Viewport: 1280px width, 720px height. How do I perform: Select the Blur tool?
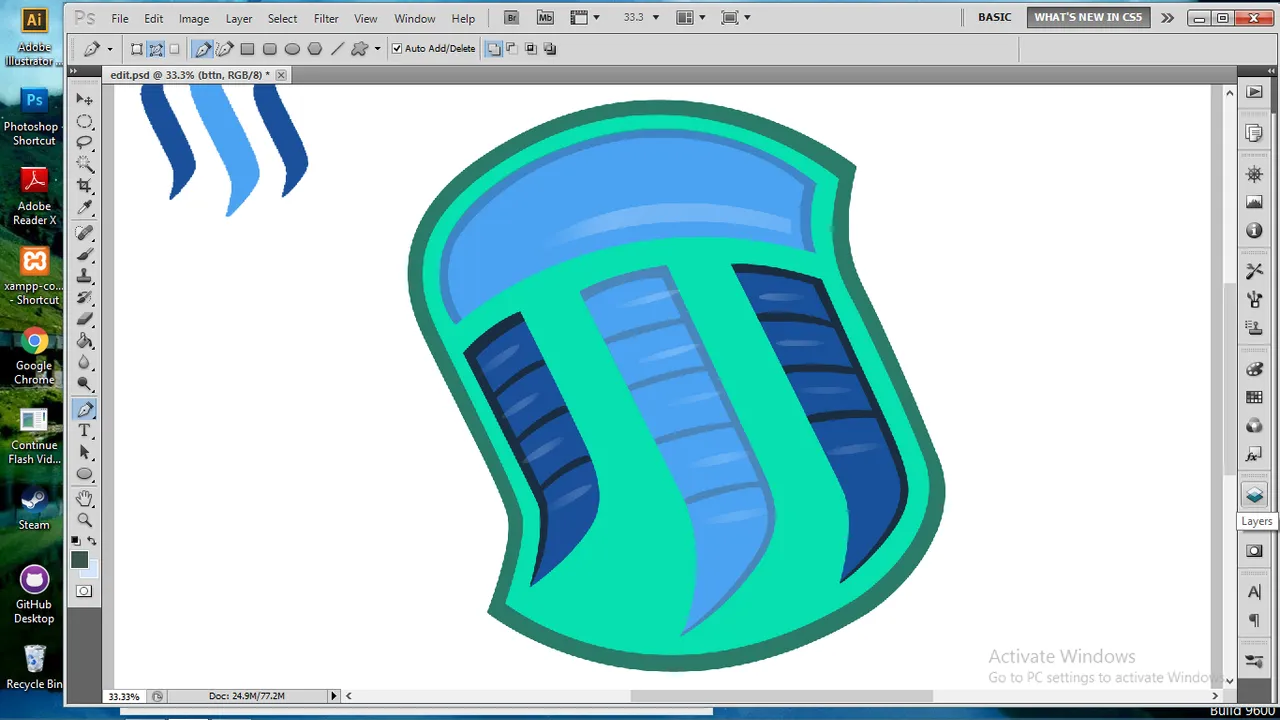pos(85,363)
